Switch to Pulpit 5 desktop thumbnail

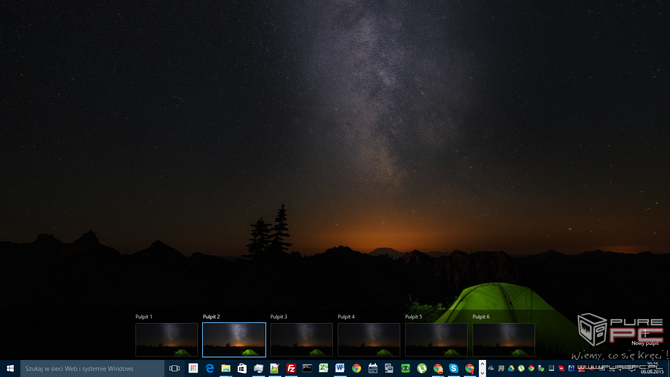(436, 340)
